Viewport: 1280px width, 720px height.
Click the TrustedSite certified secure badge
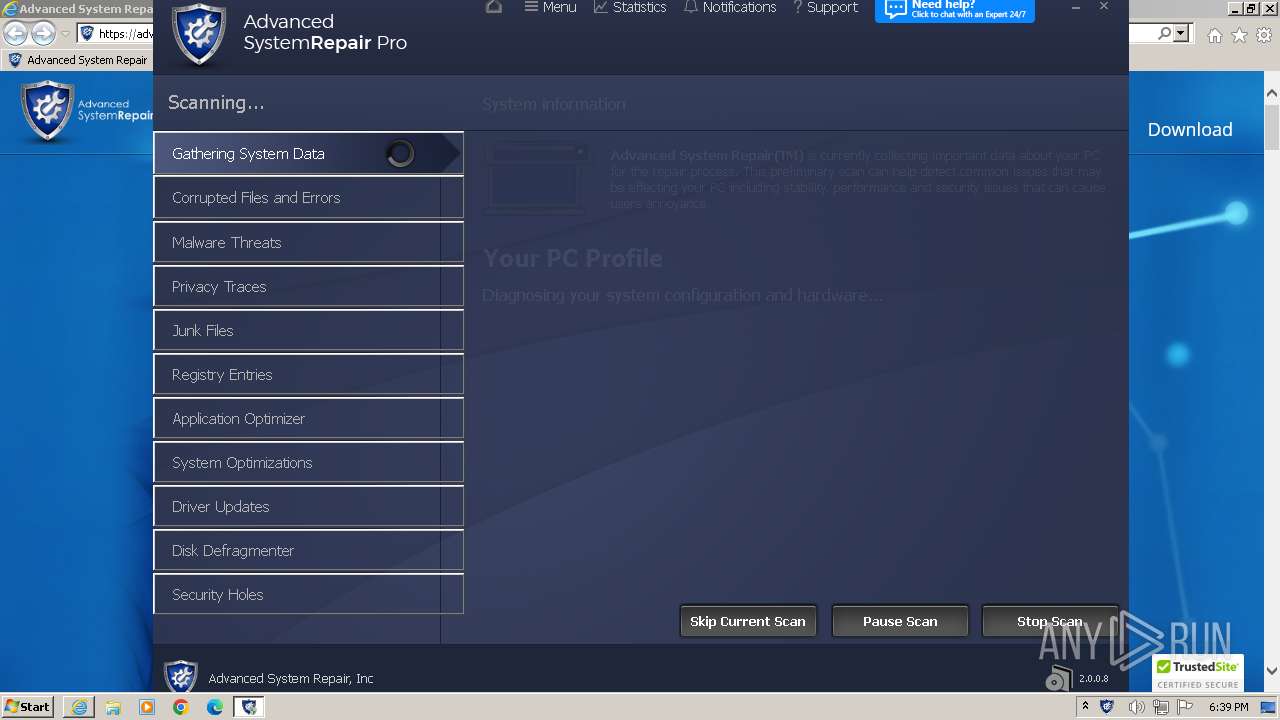coord(1197,674)
